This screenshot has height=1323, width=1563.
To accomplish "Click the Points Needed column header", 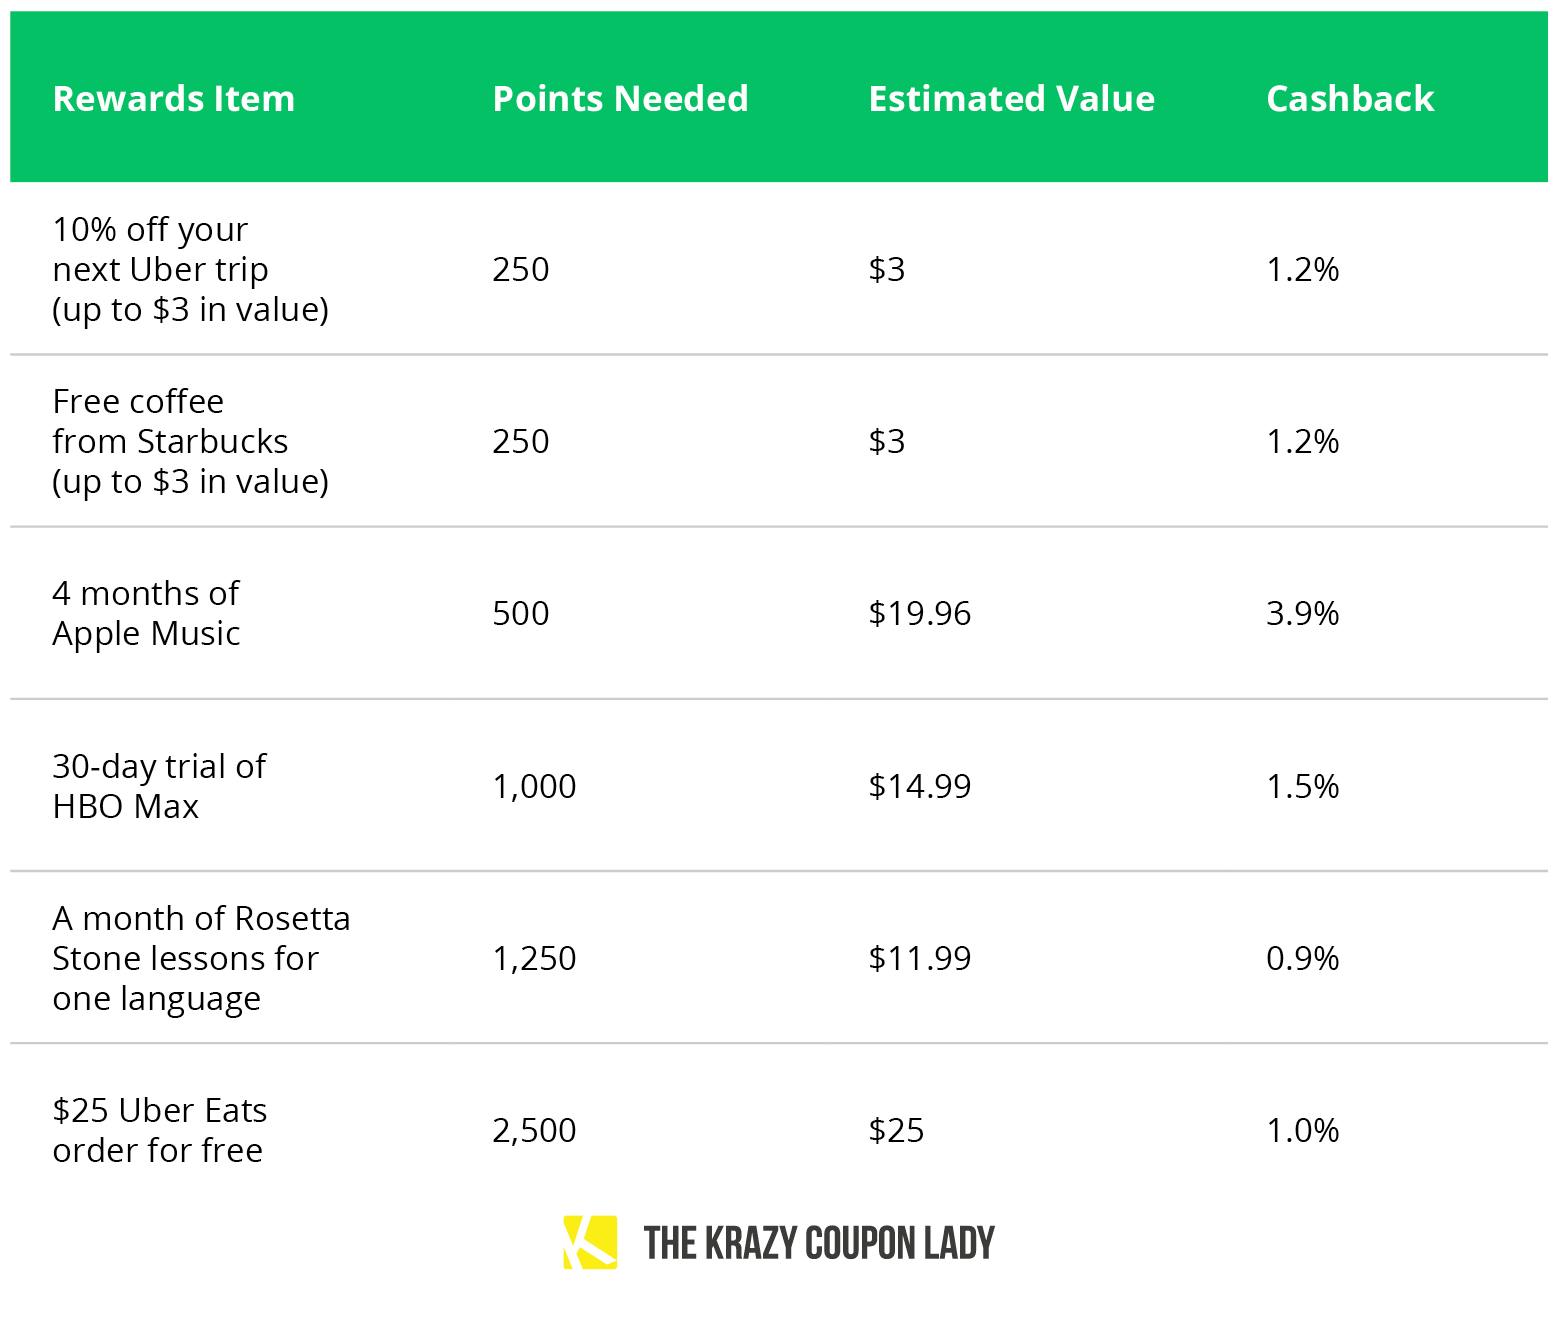I will pos(620,98).
